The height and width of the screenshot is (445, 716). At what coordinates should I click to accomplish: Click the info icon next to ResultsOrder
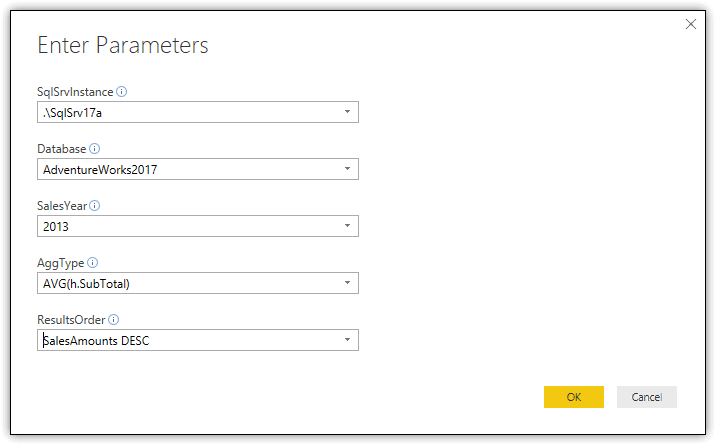click(x=114, y=320)
